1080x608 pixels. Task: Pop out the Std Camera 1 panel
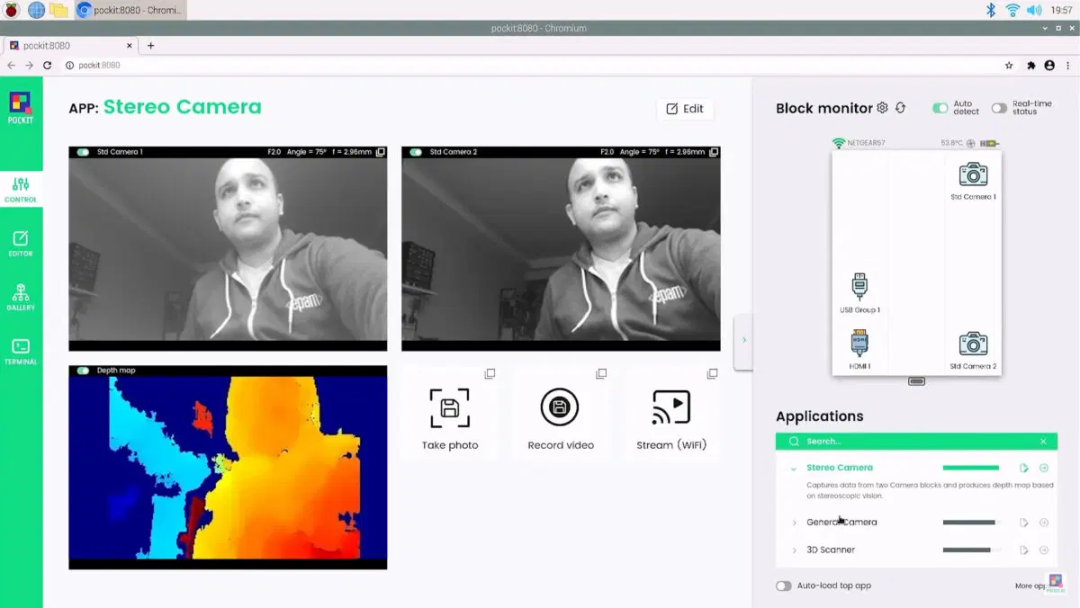(x=380, y=151)
